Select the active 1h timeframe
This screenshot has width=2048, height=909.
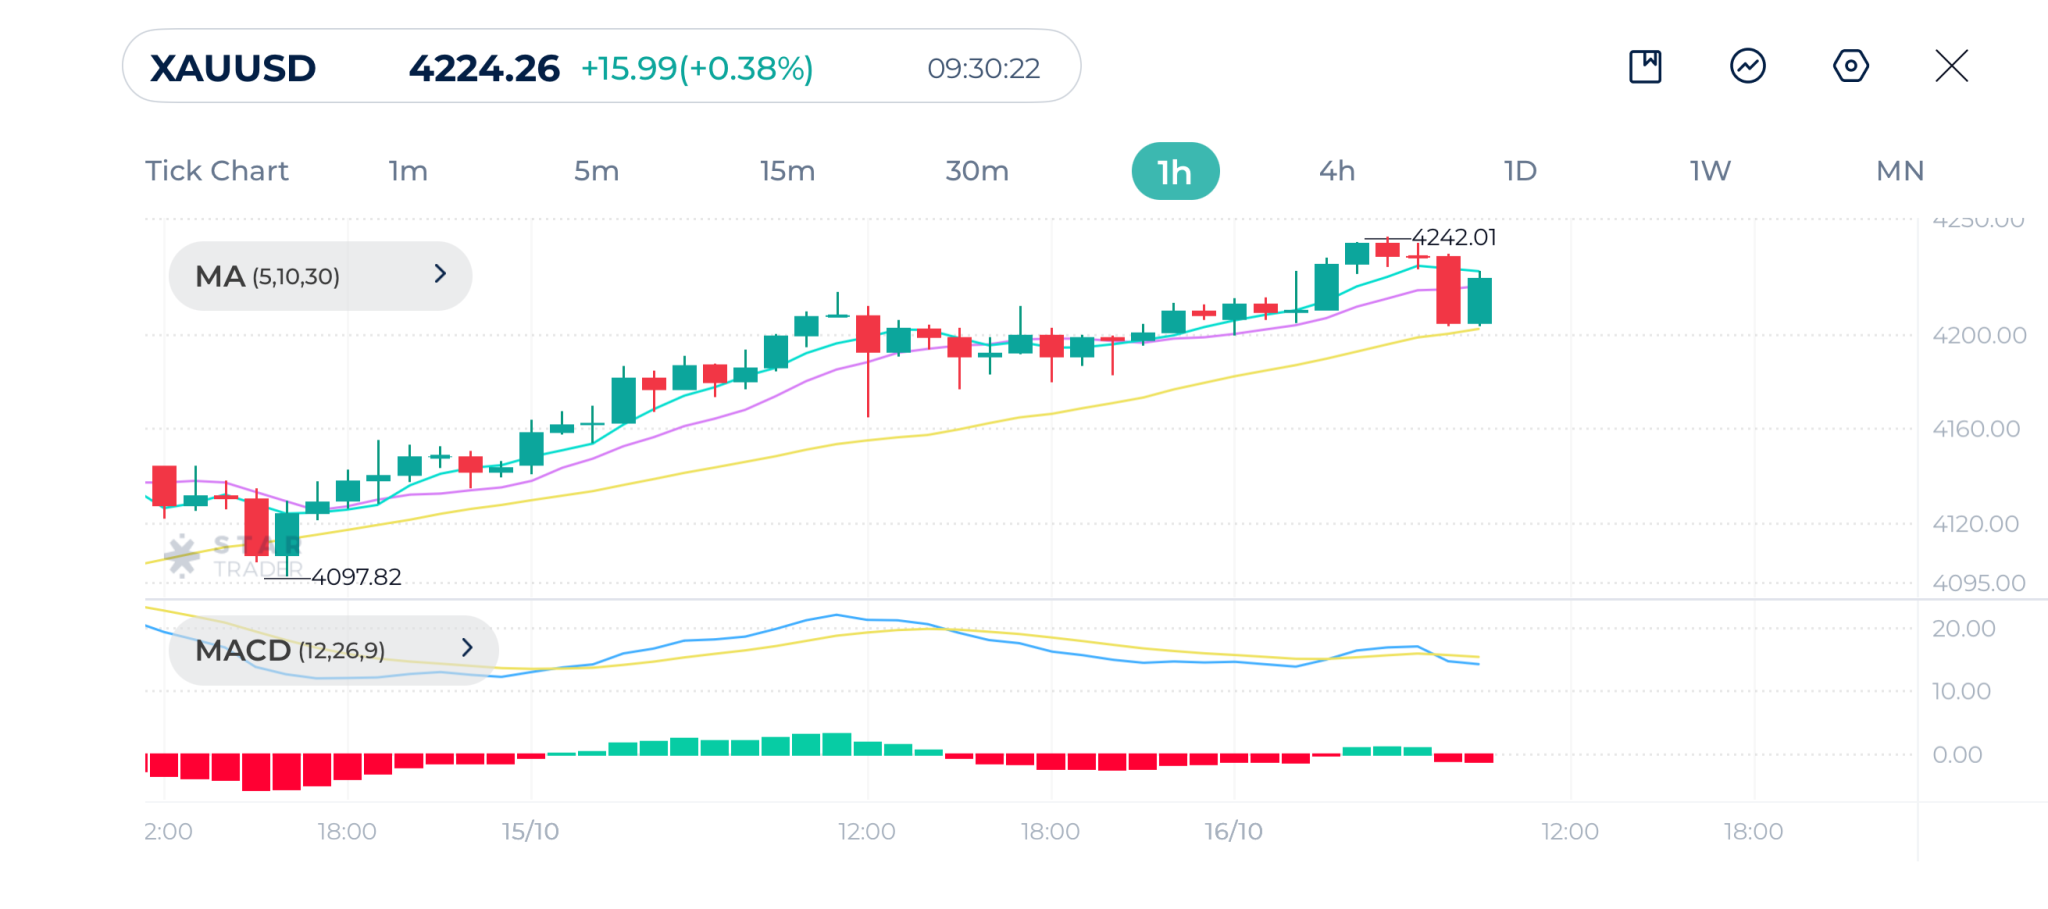click(1175, 172)
